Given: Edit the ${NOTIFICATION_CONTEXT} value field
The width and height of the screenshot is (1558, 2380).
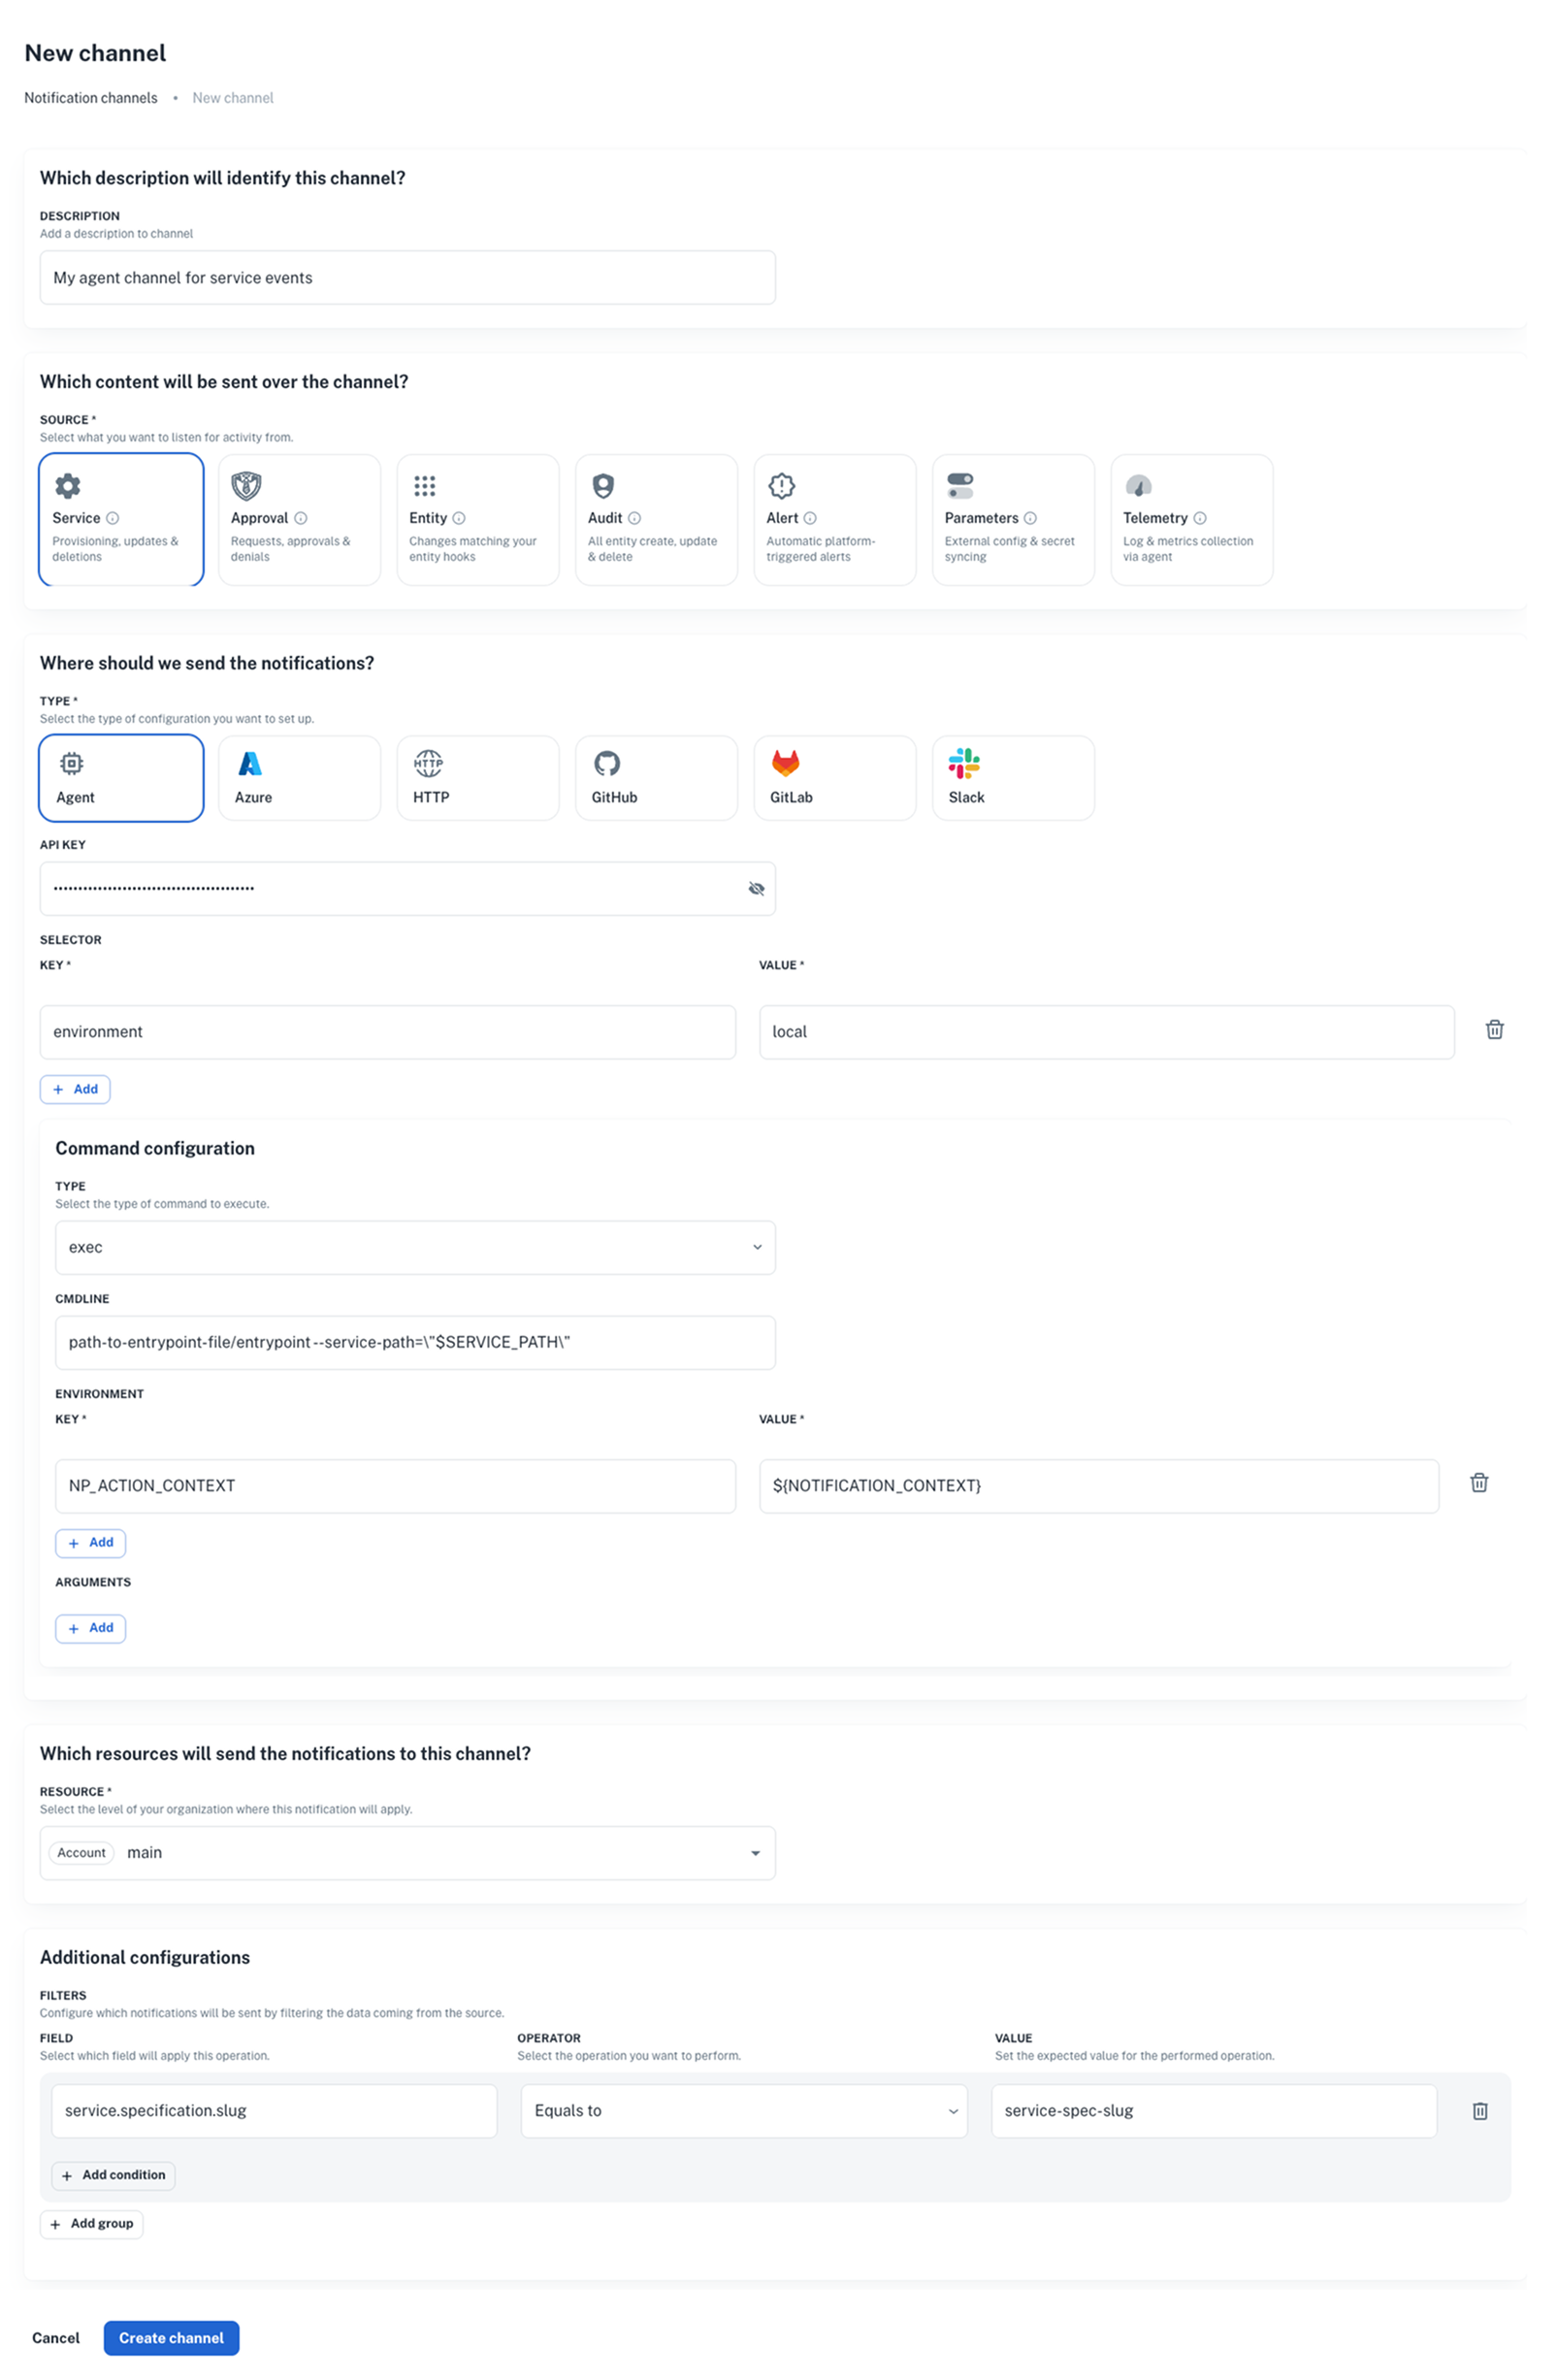Looking at the screenshot, I should [x=1099, y=1486].
